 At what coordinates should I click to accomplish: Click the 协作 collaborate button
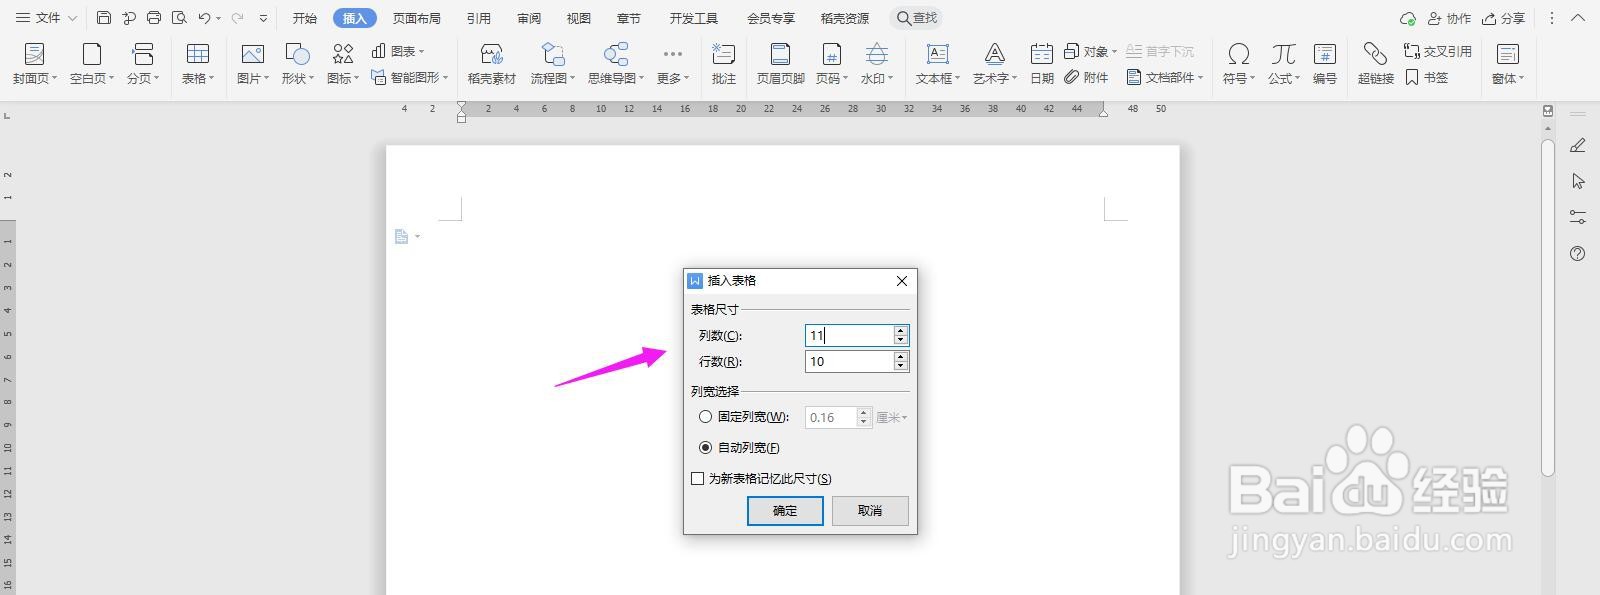1449,18
